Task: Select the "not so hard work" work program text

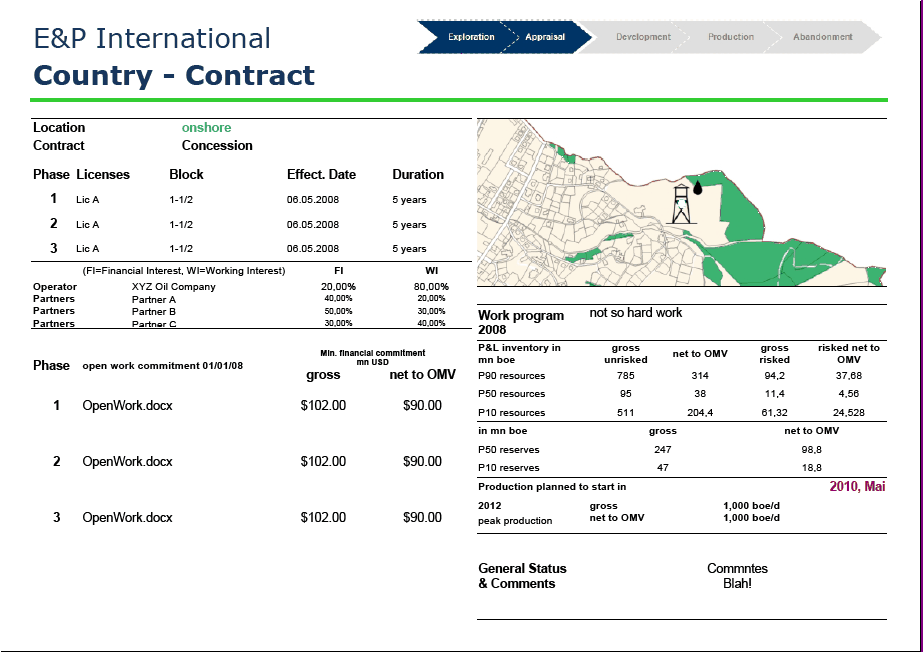Action: [636, 313]
